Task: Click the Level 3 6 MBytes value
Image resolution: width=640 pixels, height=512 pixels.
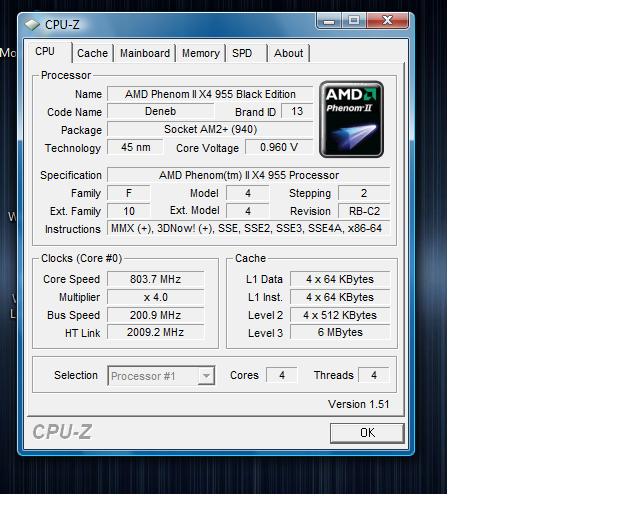Action: (340, 332)
